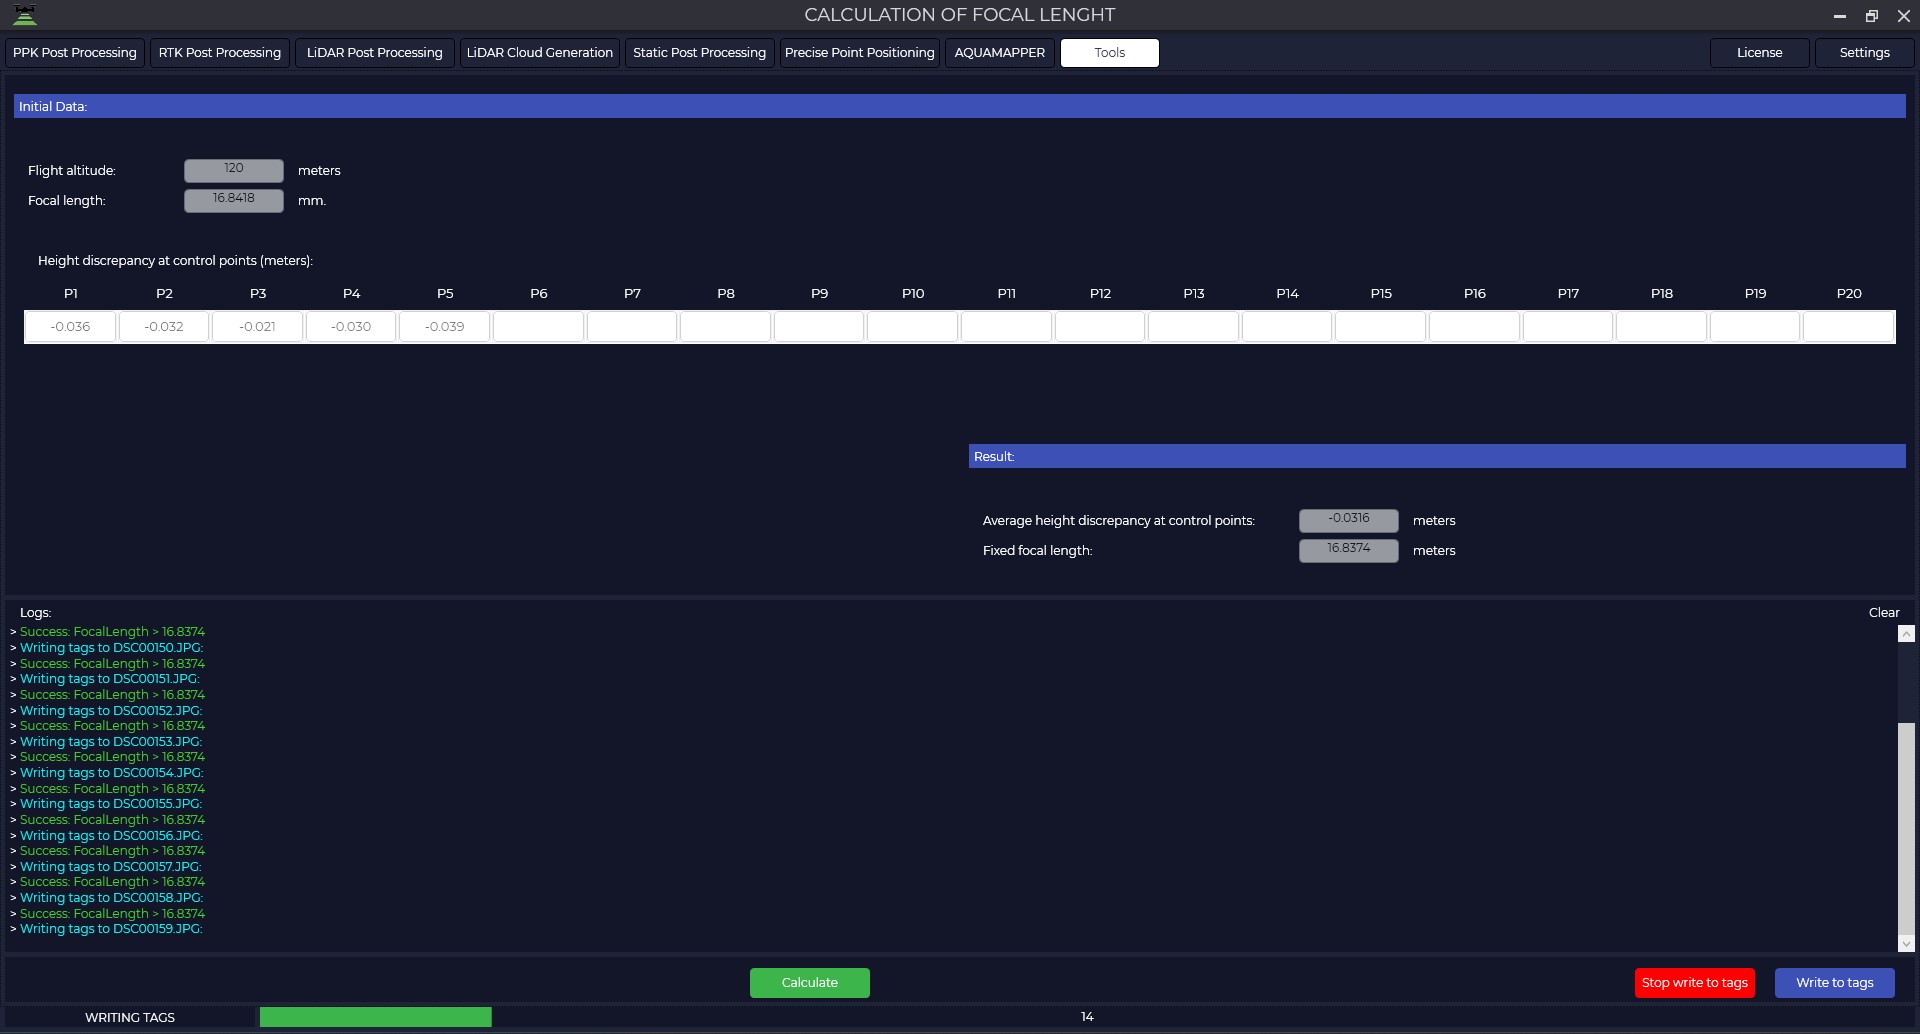Minimize the application window
This screenshot has width=1920, height=1034.
(x=1840, y=16)
